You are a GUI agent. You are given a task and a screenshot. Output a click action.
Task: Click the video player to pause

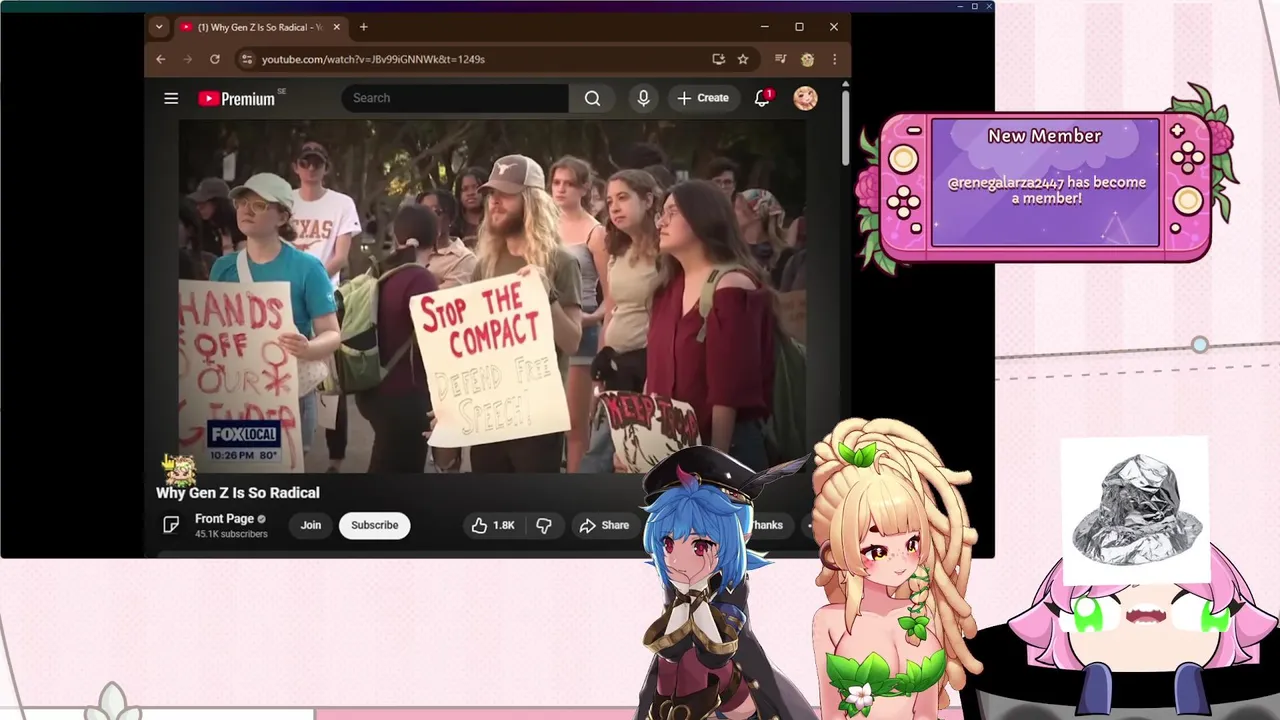[492, 296]
